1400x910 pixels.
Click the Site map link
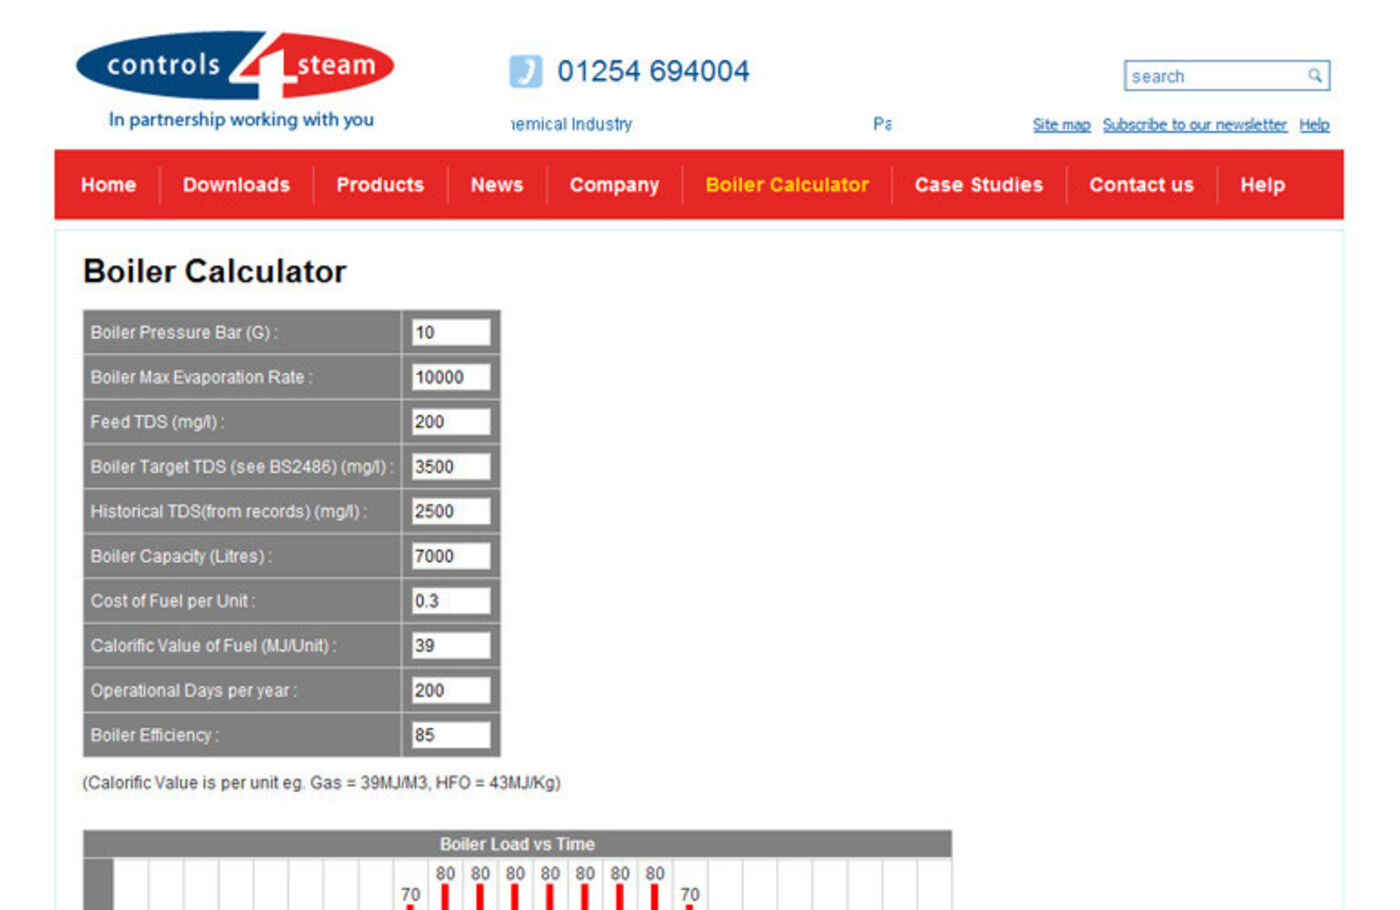pos(1061,125)
